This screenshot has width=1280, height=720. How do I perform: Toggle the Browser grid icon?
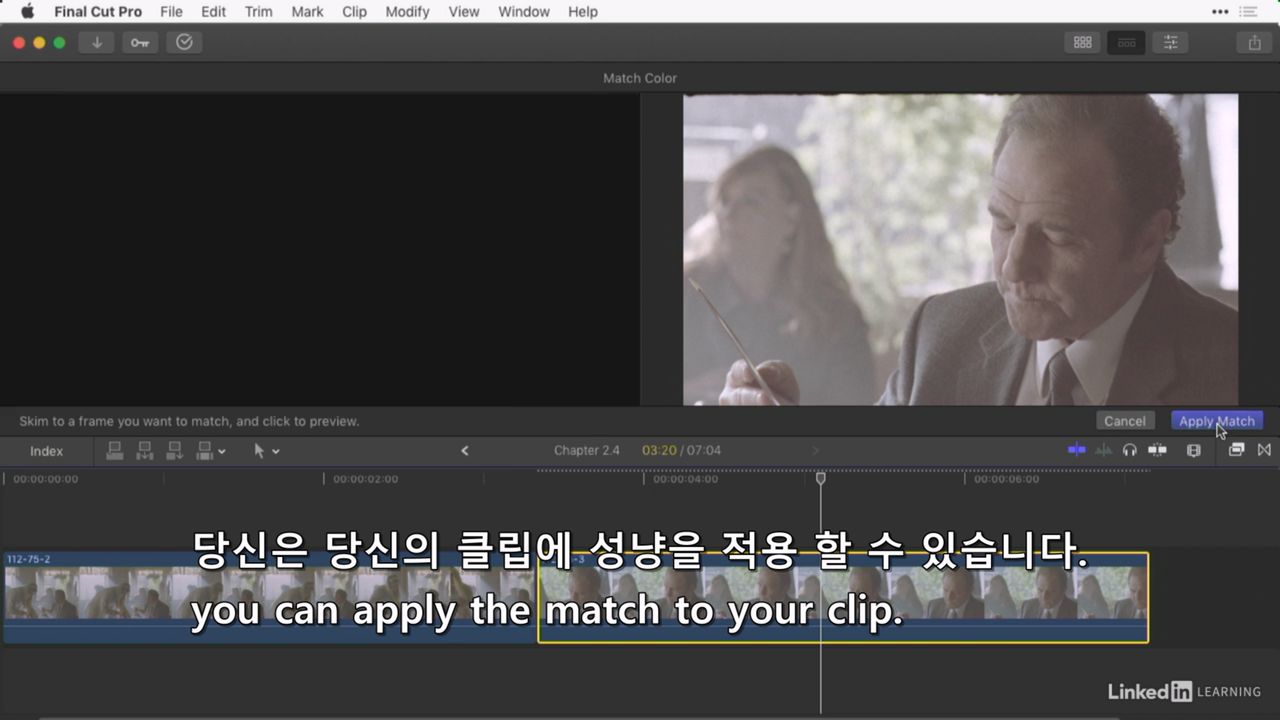click(1082, 42)
